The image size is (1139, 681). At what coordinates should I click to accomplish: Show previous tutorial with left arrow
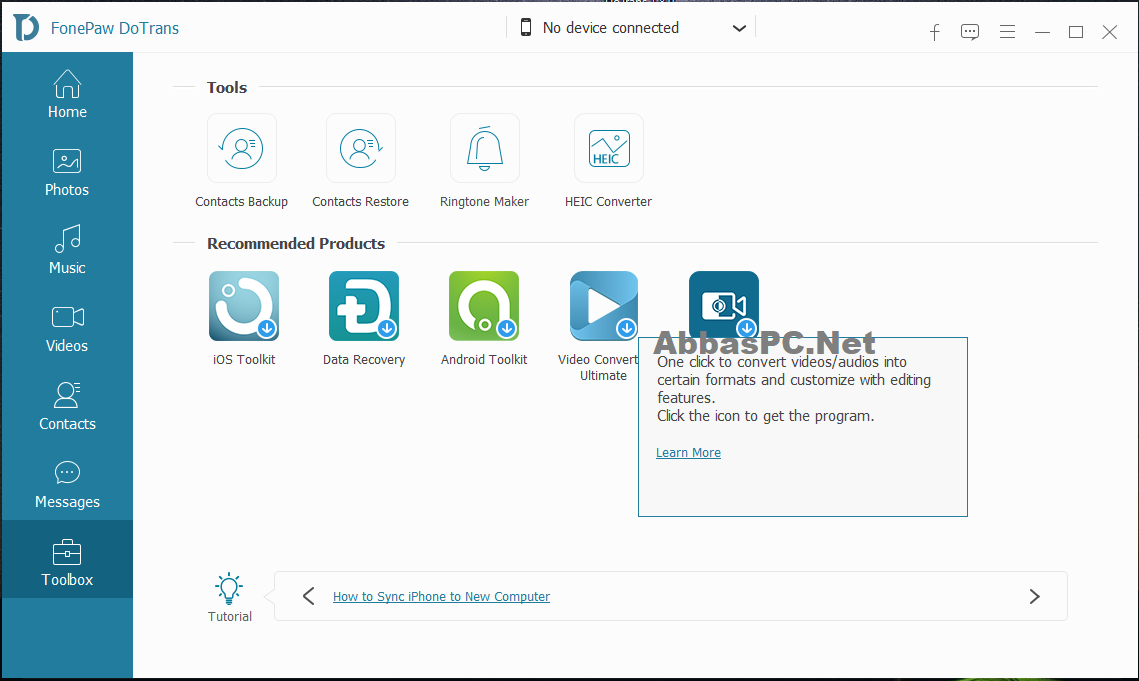[309, 596]
